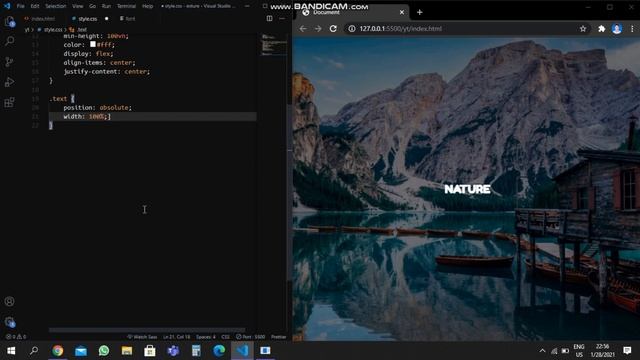Viewport: 640px width, 360px height.
Task: Open the Chrome three-dot menu
Action: [632, 29]
